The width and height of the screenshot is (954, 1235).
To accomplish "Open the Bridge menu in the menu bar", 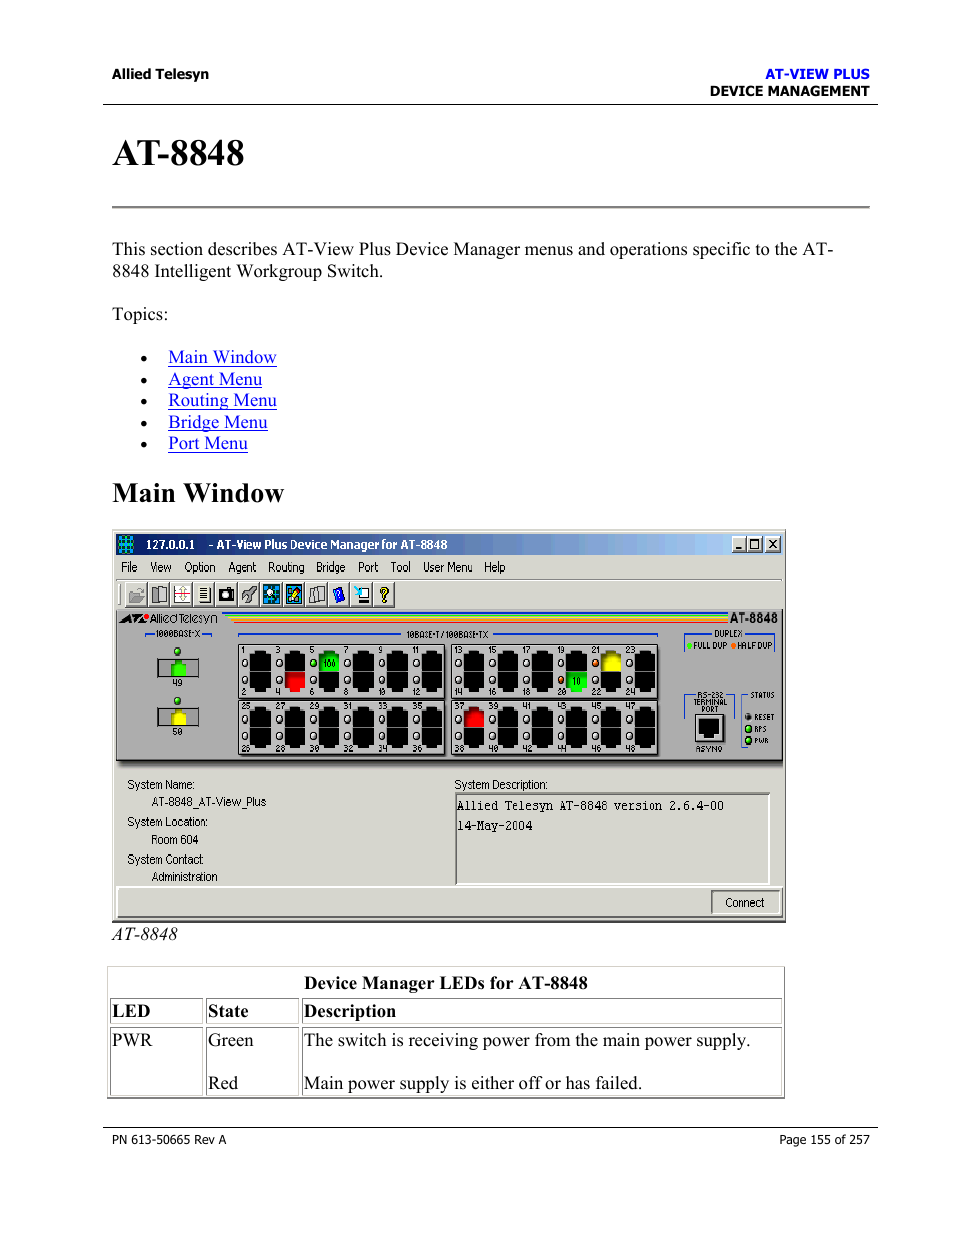I will 331,567.
